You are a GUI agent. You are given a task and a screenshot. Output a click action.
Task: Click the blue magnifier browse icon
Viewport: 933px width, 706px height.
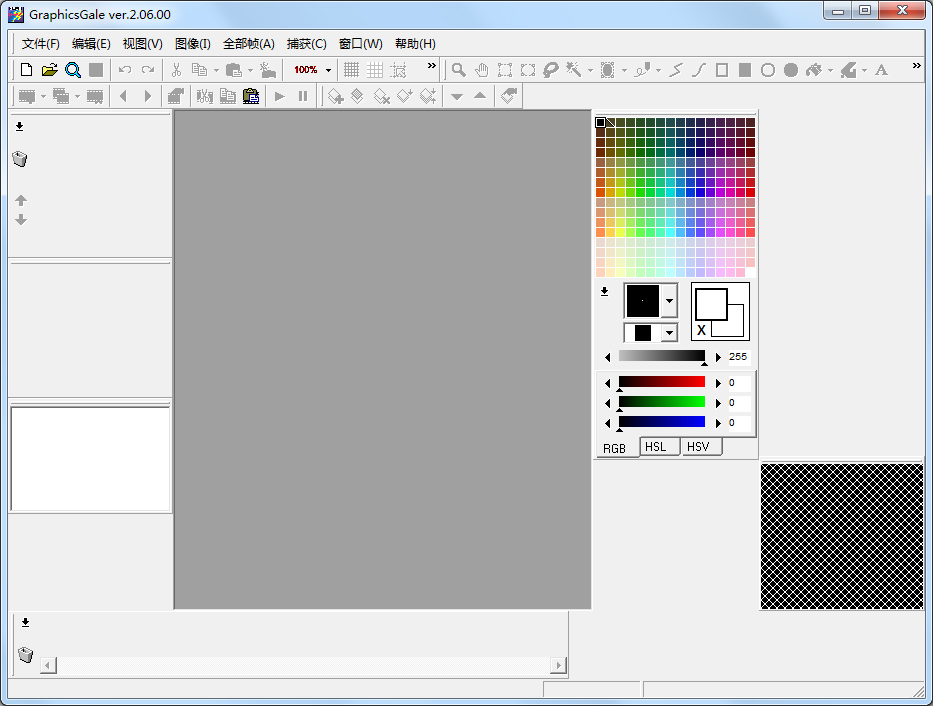click(x=73, y=70)
